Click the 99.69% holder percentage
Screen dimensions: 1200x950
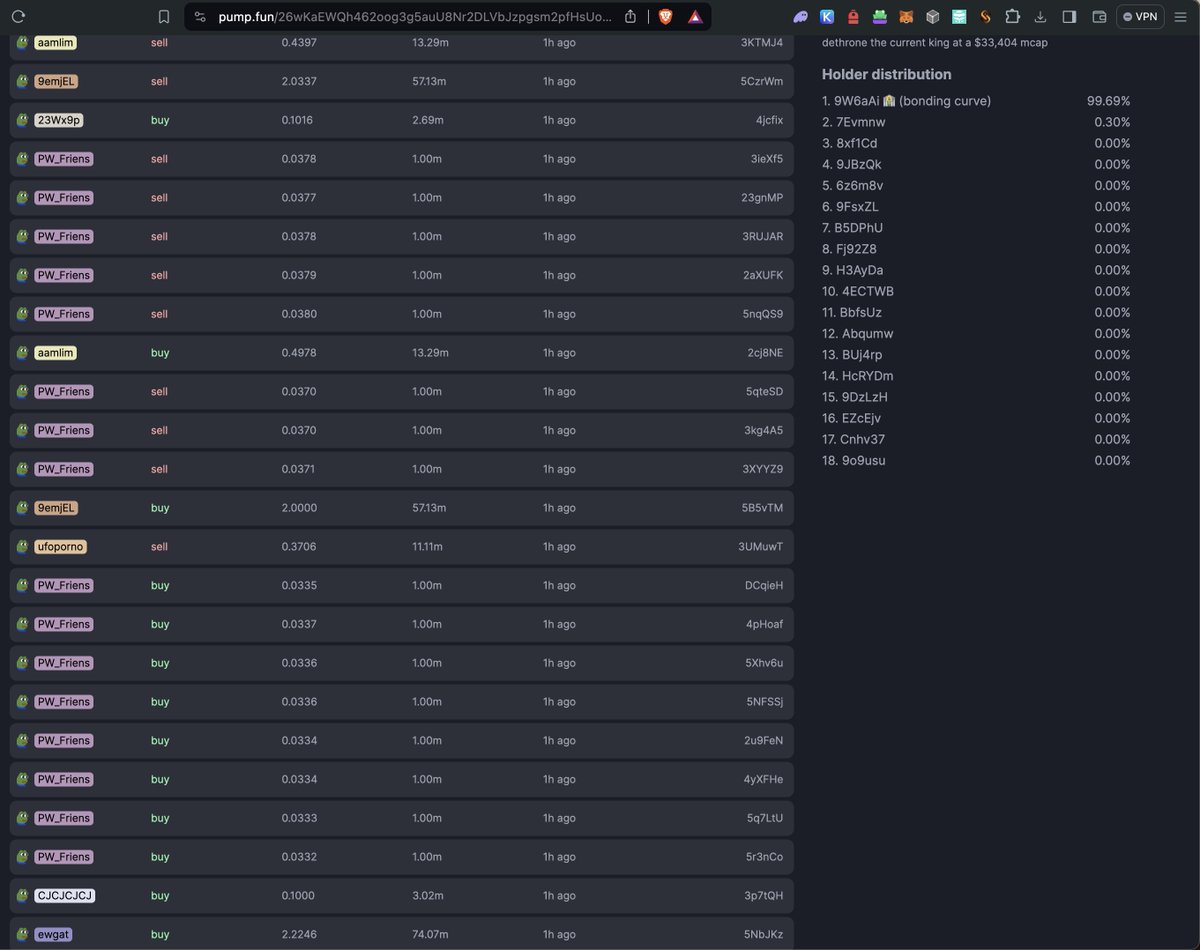pos(1108,101)
